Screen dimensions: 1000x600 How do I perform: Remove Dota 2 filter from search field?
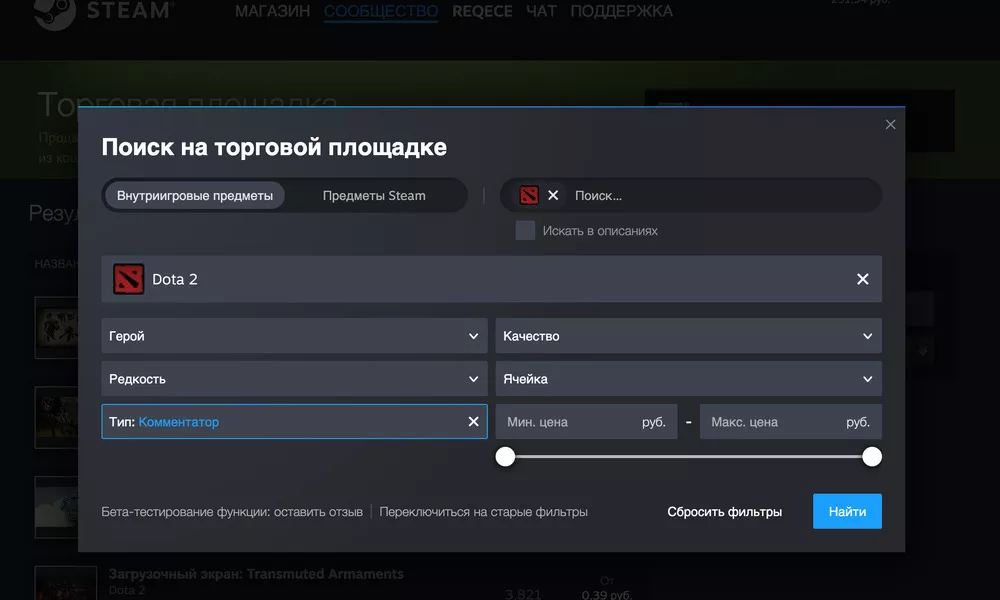tap(553, 195)
